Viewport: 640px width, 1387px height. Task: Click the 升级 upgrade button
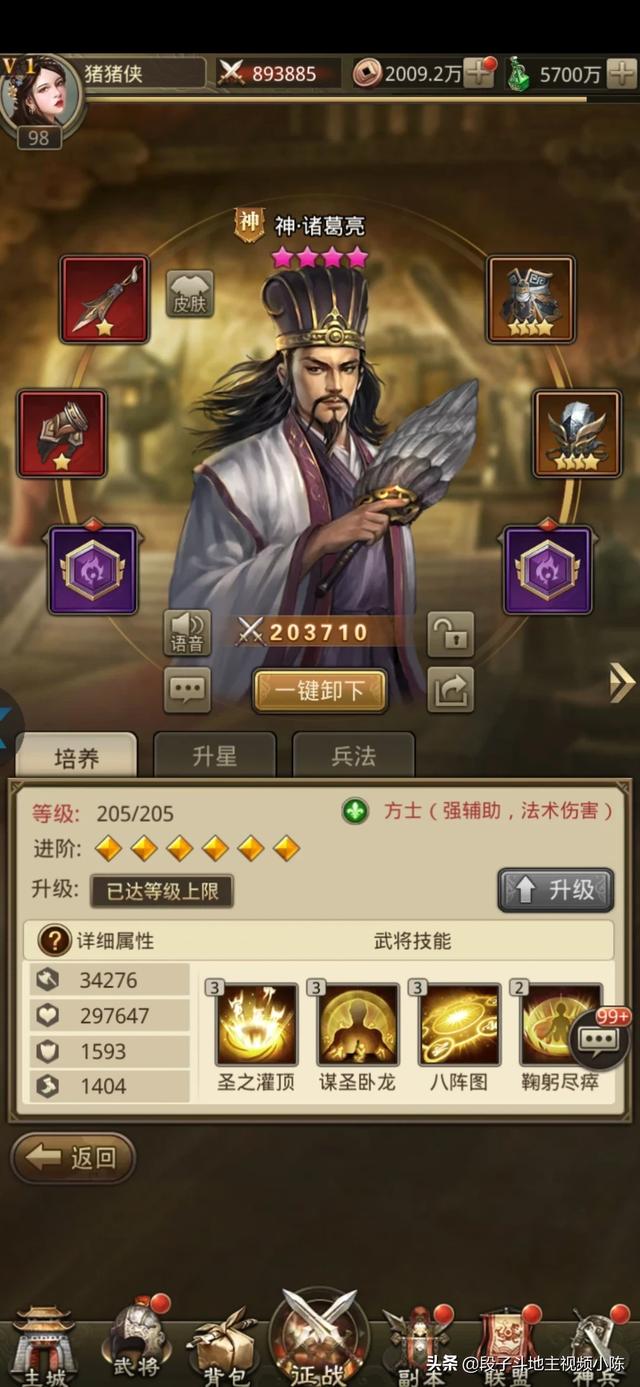556,890
